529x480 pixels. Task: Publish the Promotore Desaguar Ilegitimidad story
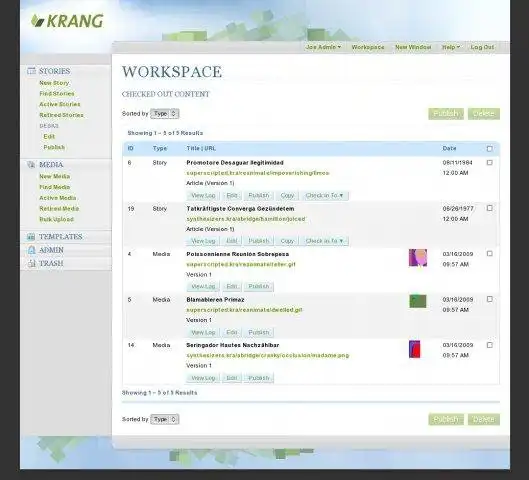click(x=259, y=196)
